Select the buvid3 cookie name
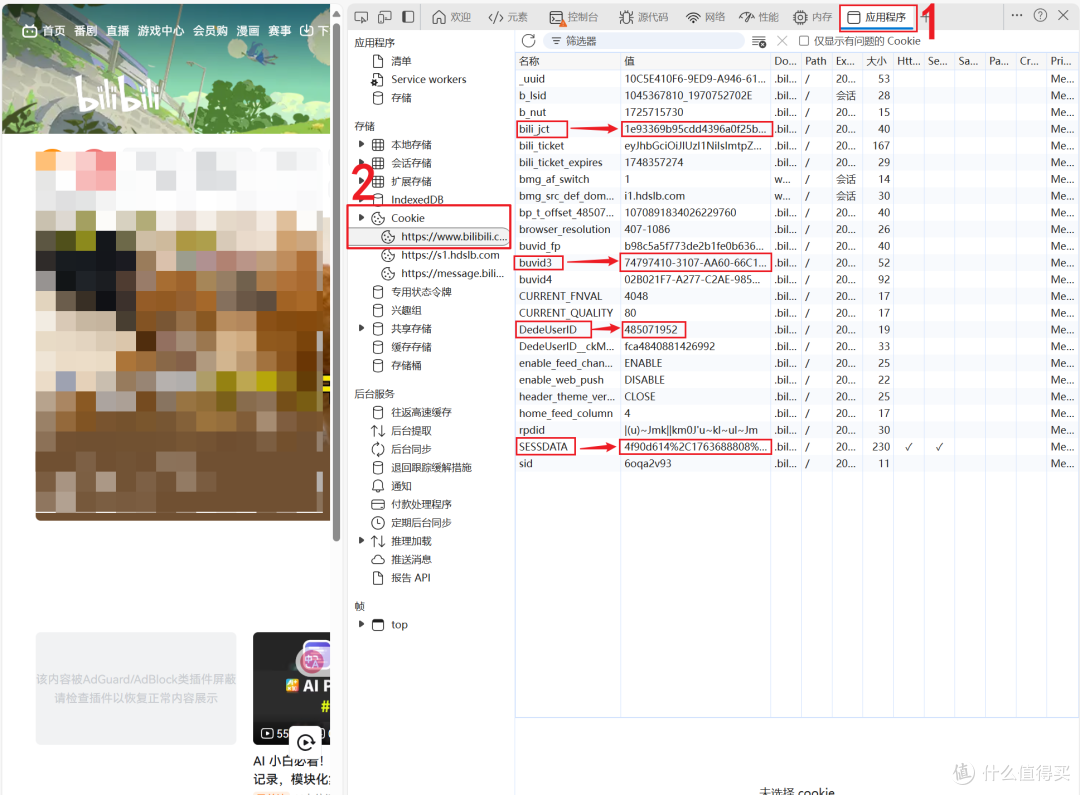The width and height of the screenshot is (1080, 795). coord(536,262)
